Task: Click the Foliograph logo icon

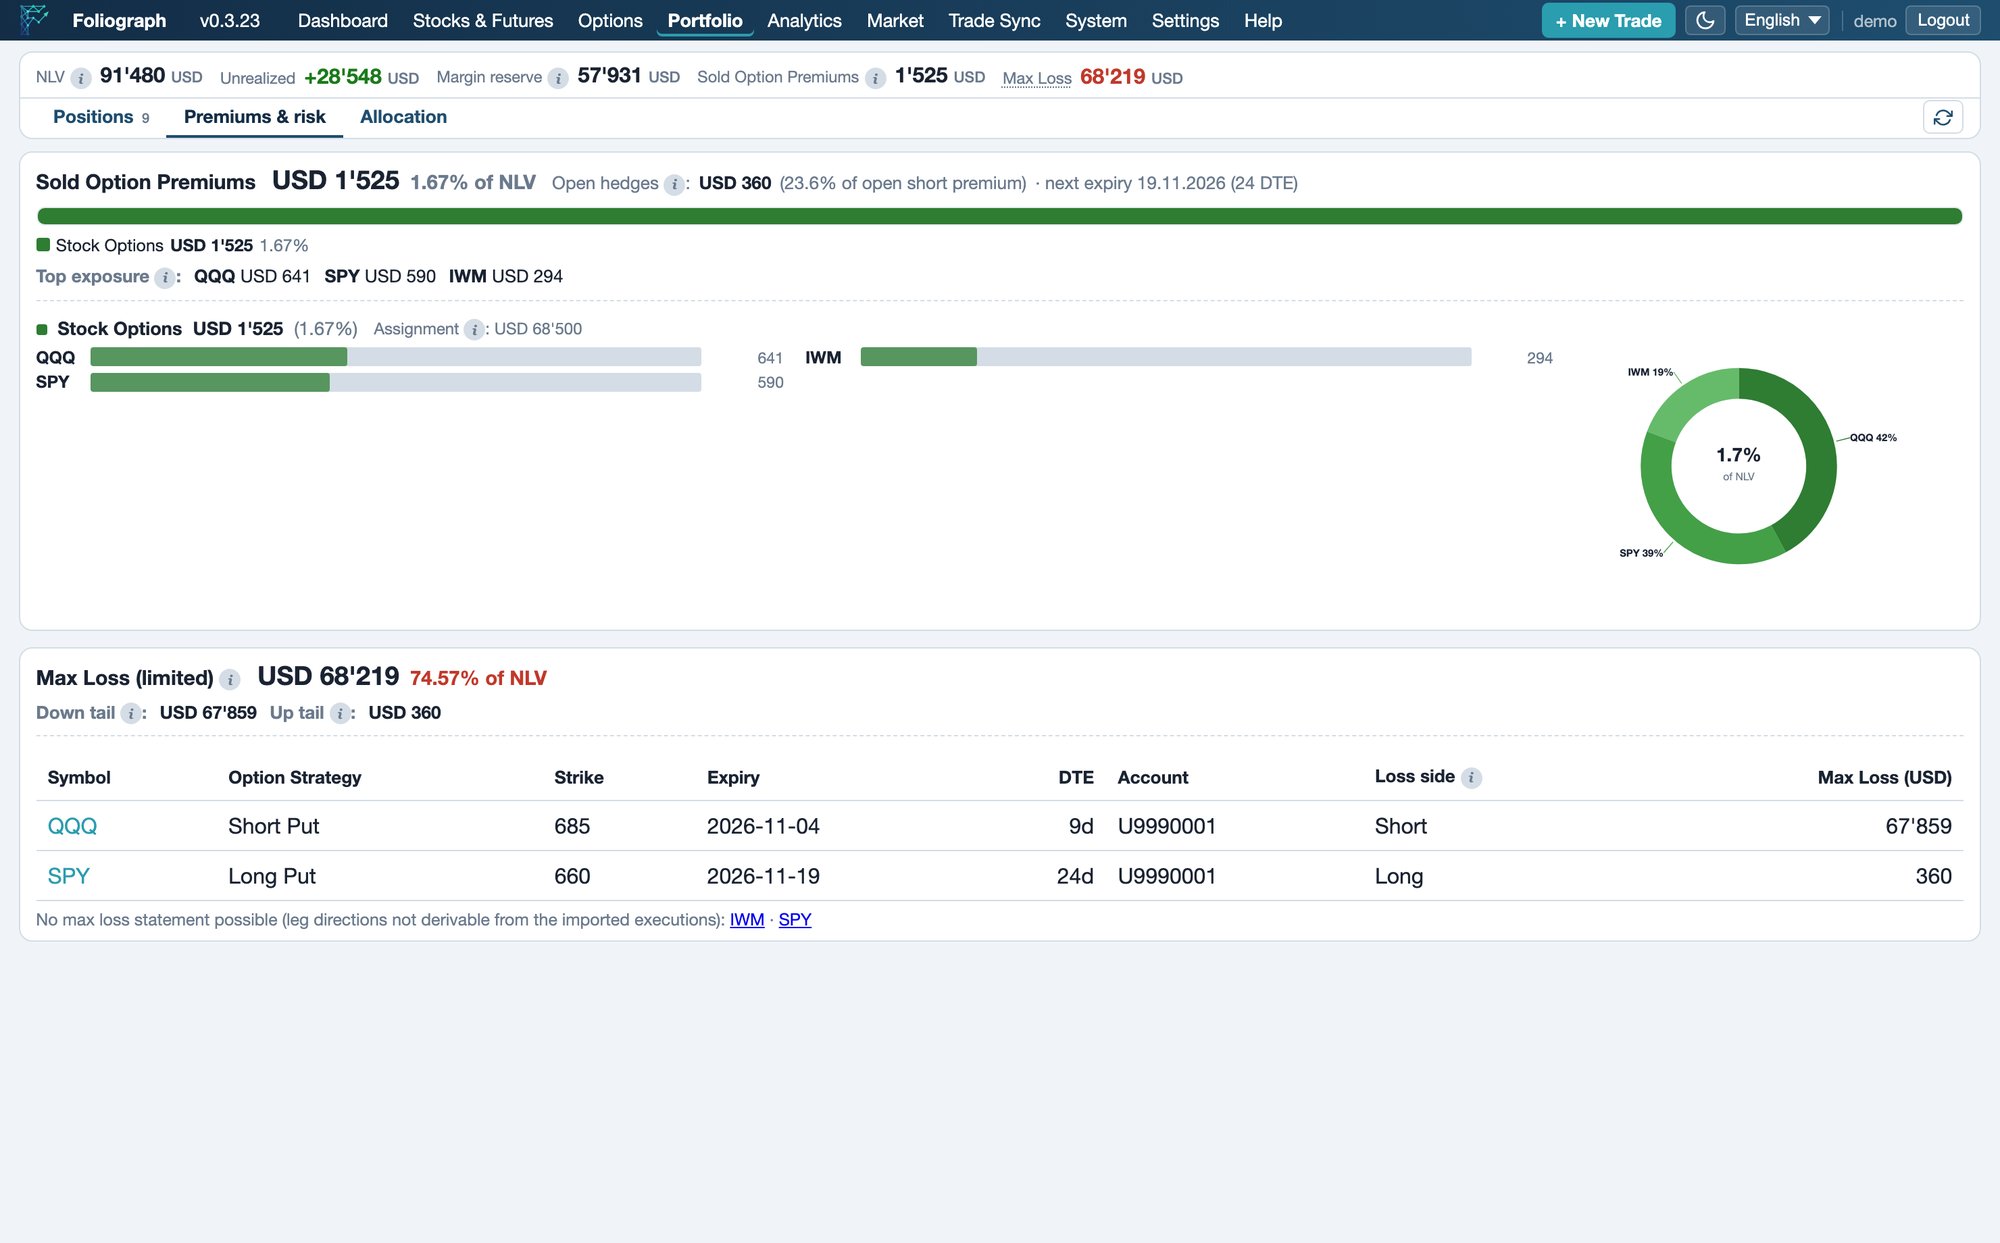Action: [33, 20]
